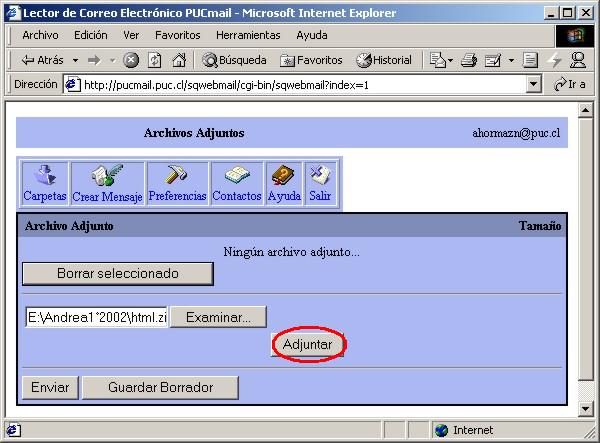Viewport: 600px width, 443px height.
Task: Click the status bar page icon
Action: (x=14, y=430)
